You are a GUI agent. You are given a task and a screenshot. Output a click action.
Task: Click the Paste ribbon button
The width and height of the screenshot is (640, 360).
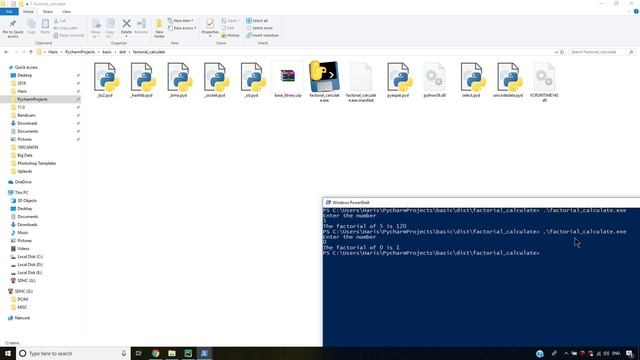[45, 27]
